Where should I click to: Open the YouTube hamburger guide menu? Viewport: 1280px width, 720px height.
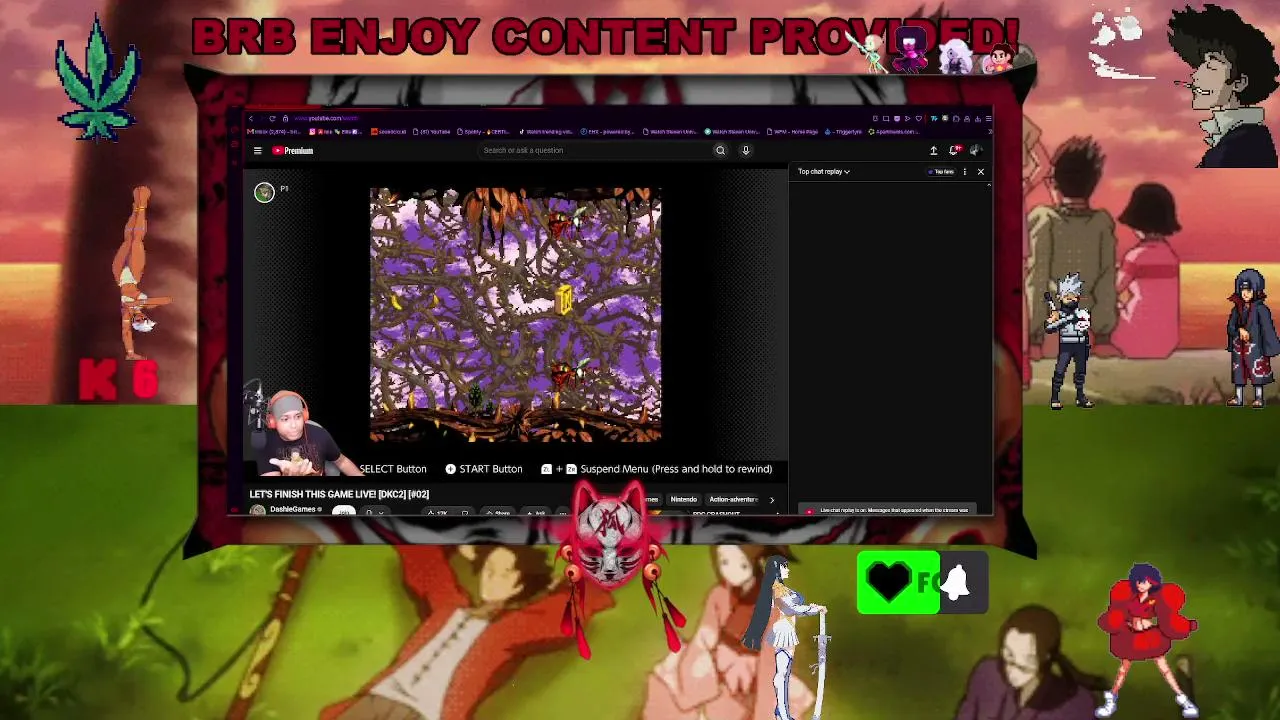point(257,150)
